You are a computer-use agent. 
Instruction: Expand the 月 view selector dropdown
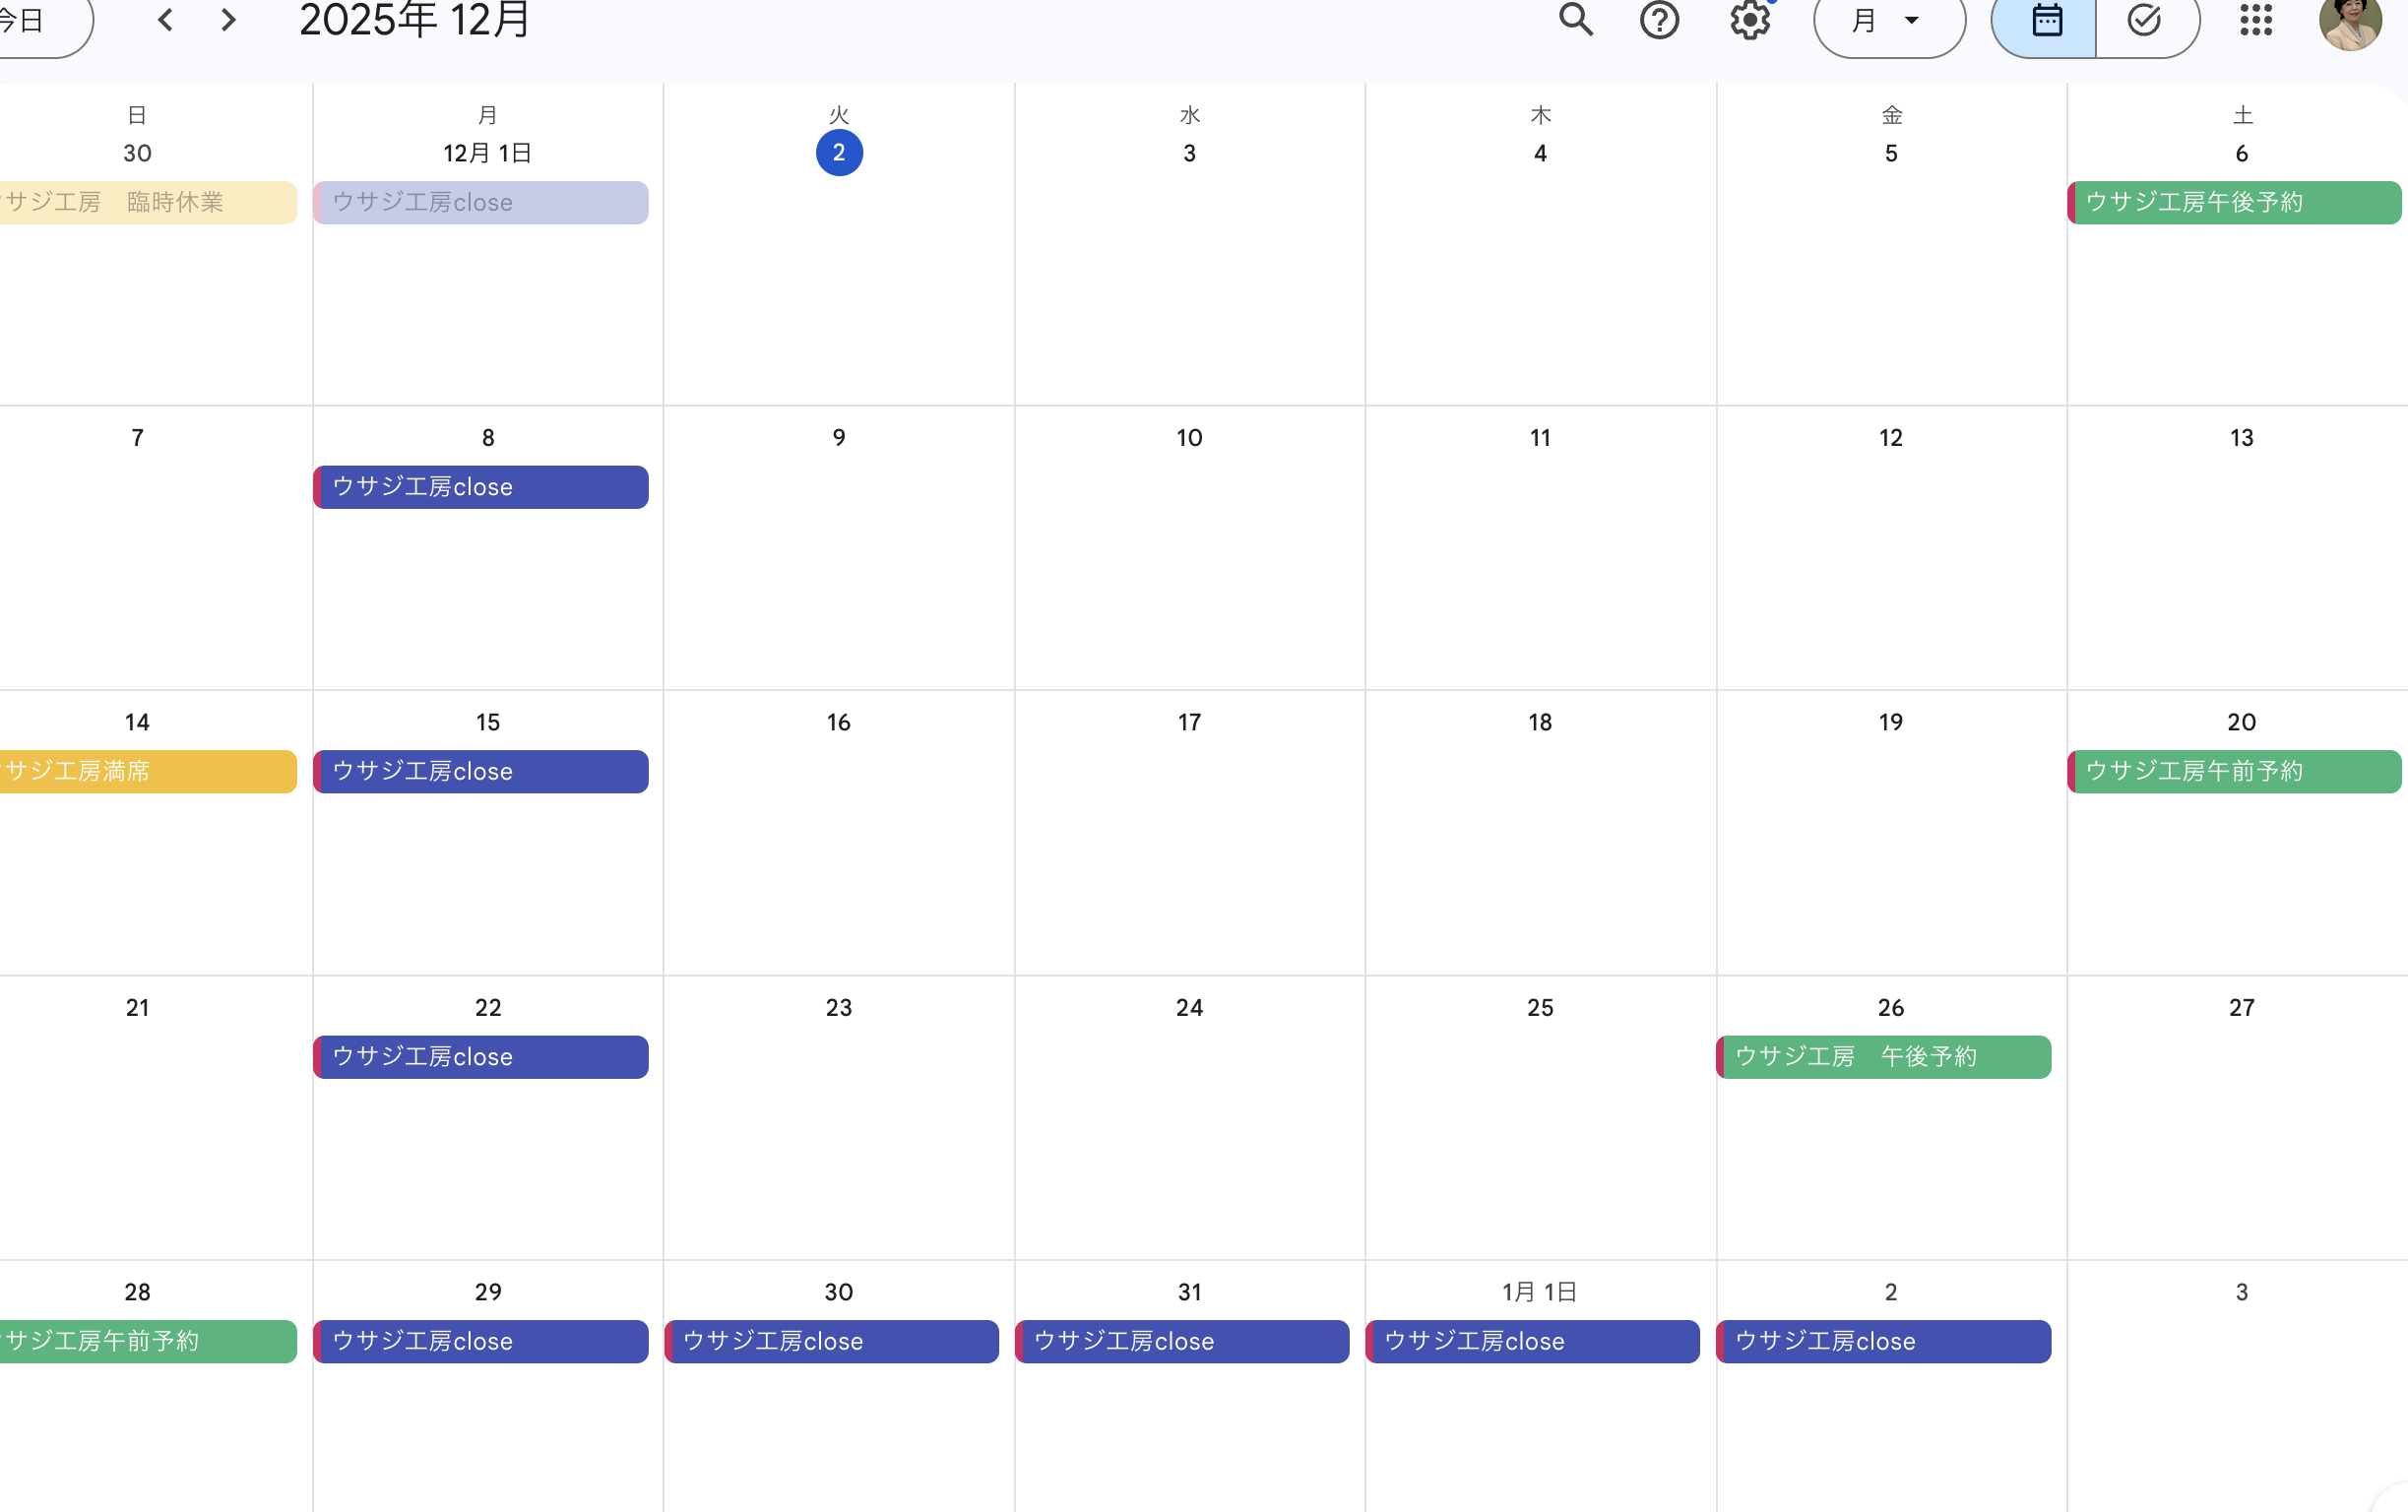(x=1888, y=20)
